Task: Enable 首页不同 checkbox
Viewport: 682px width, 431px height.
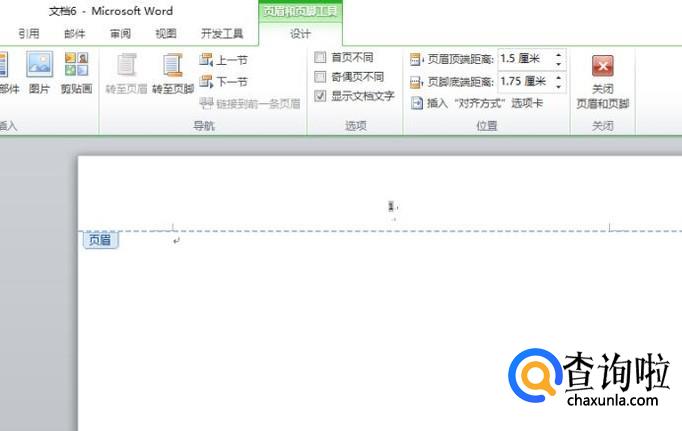Action: pos(320,57)
